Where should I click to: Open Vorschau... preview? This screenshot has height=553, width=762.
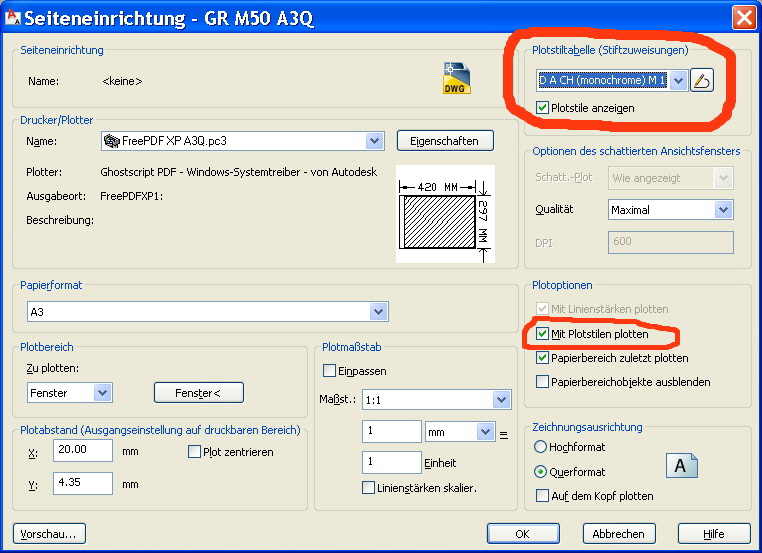pyautogui.click(x=49, y=534)
